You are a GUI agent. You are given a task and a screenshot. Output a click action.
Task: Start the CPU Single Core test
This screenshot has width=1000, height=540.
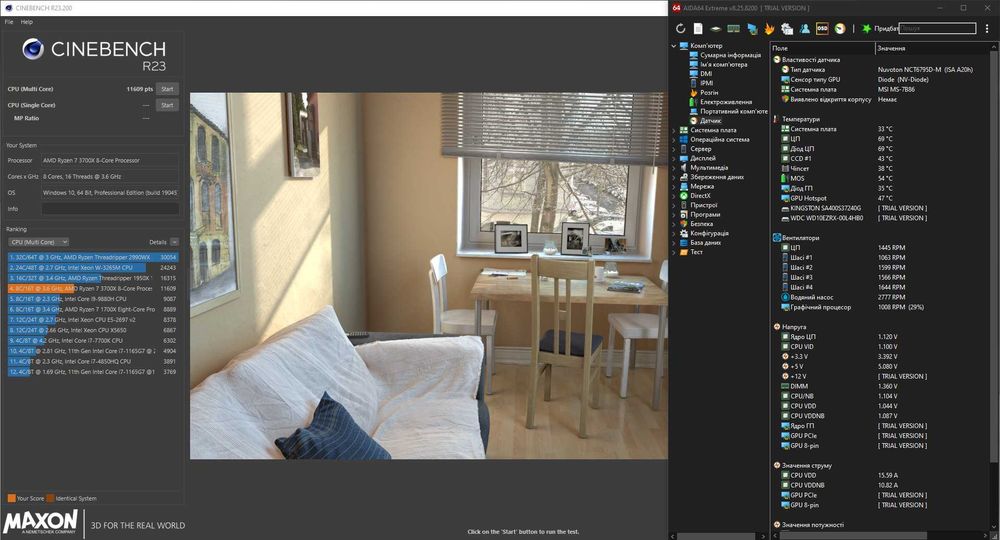coord(167,105)
